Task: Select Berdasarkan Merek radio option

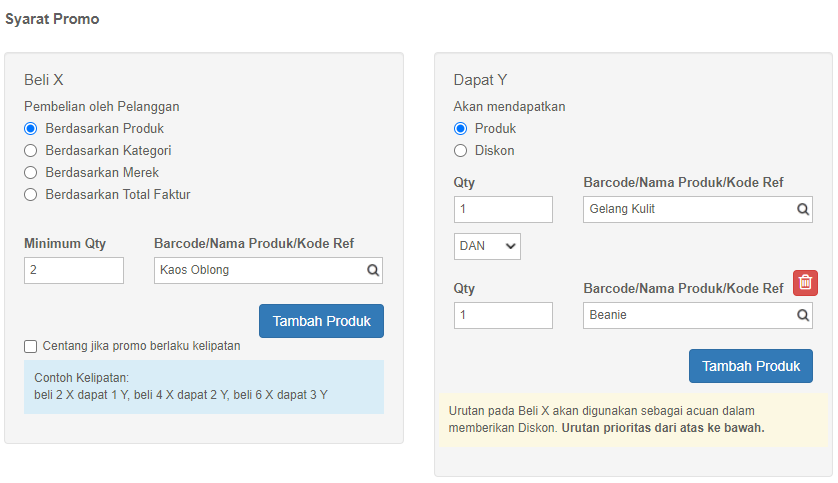Action: click(x=30, y=173)
